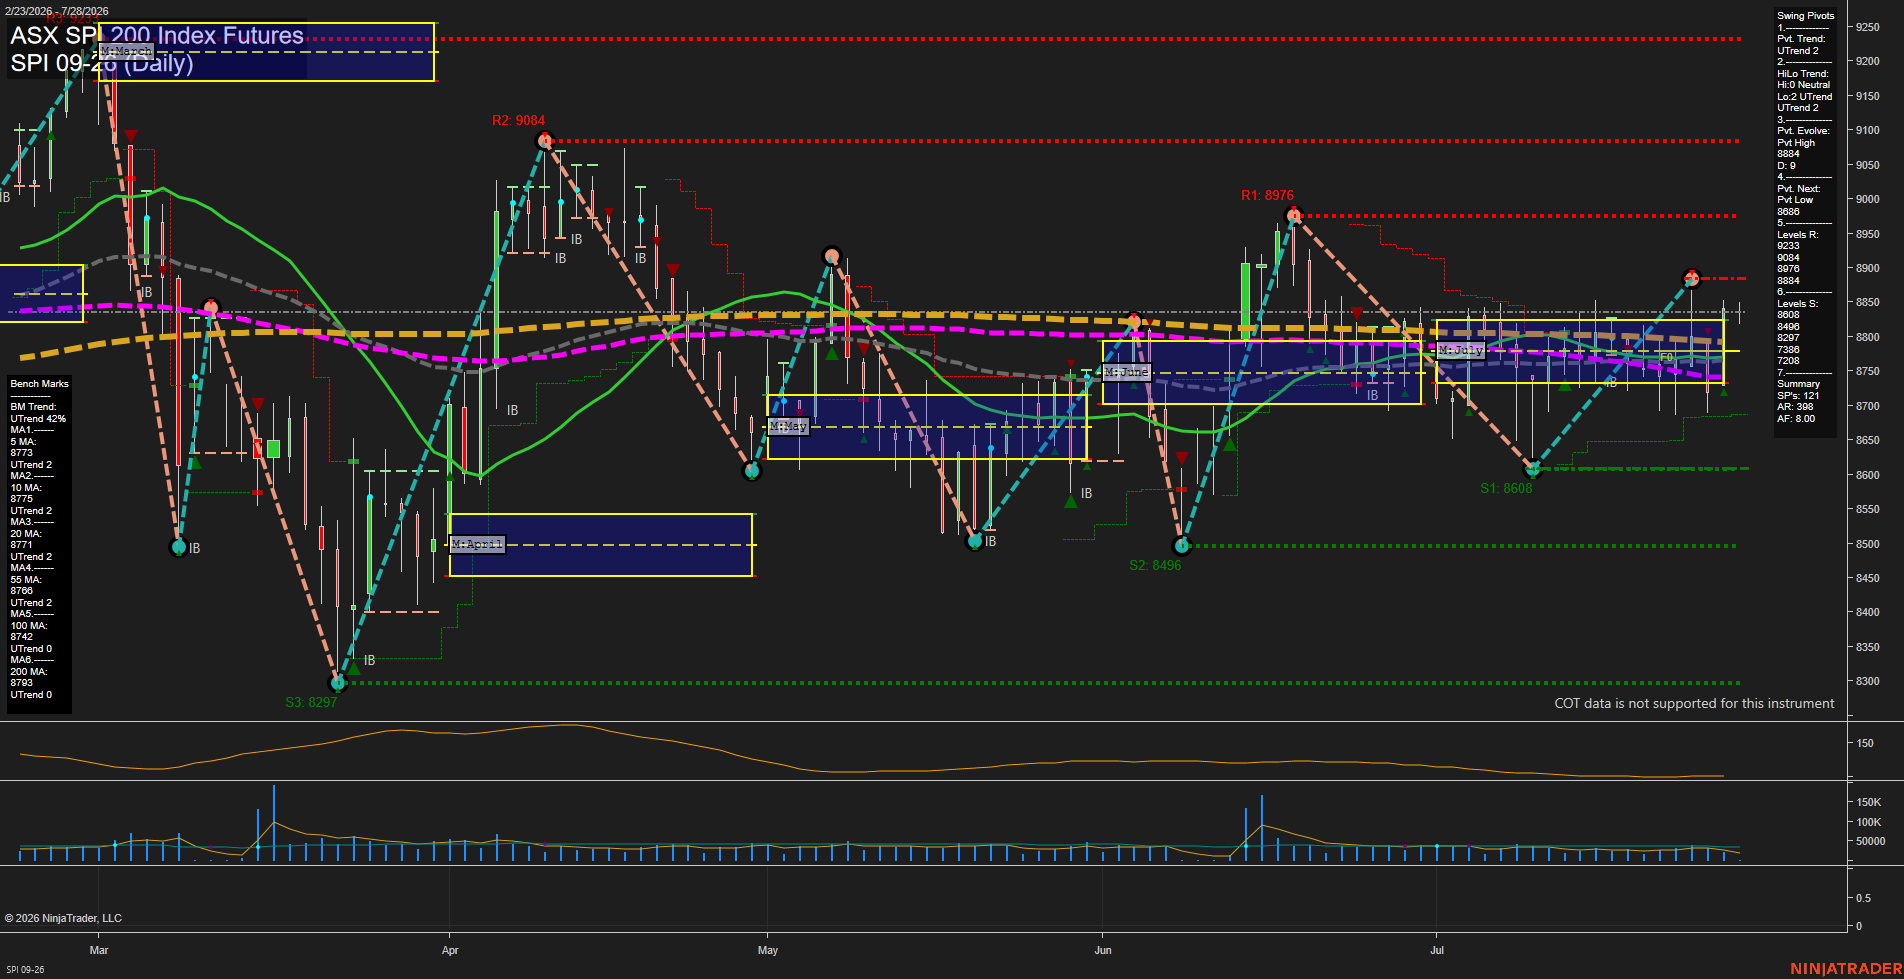Select the S3: 8297 support label
Screen dimensions: 1904x979
coord(311,703)
